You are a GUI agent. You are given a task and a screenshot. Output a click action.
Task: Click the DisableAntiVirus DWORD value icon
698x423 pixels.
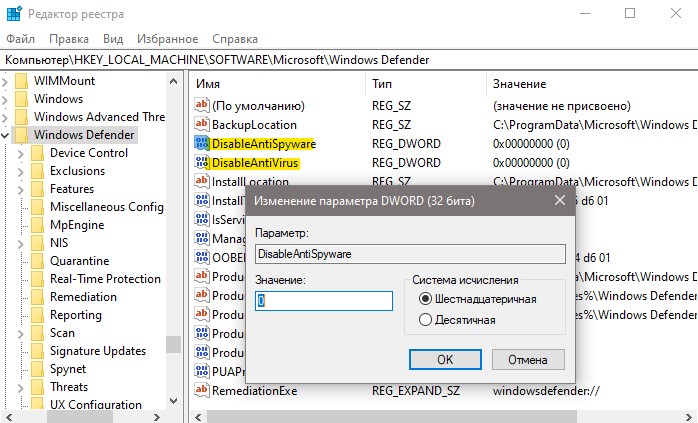point(202,163)
